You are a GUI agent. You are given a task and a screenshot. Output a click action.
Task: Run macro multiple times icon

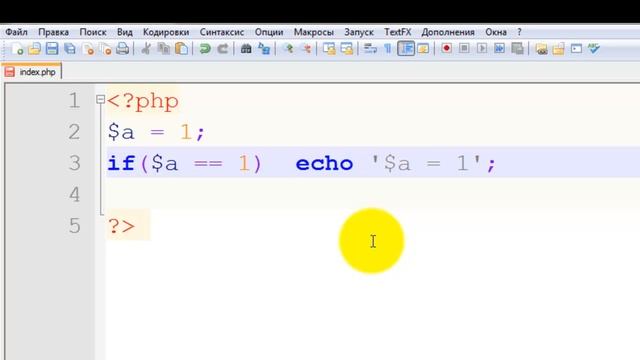coord(499,49)
